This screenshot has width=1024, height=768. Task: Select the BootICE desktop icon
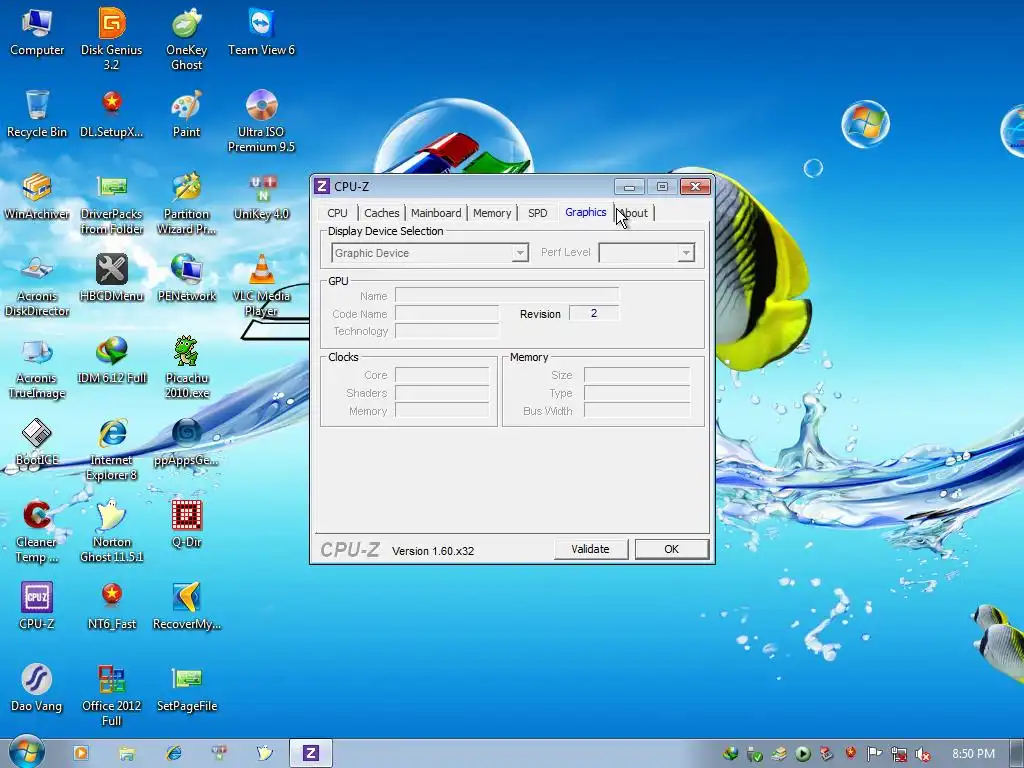pyautogui.click(x=37, y=443)
